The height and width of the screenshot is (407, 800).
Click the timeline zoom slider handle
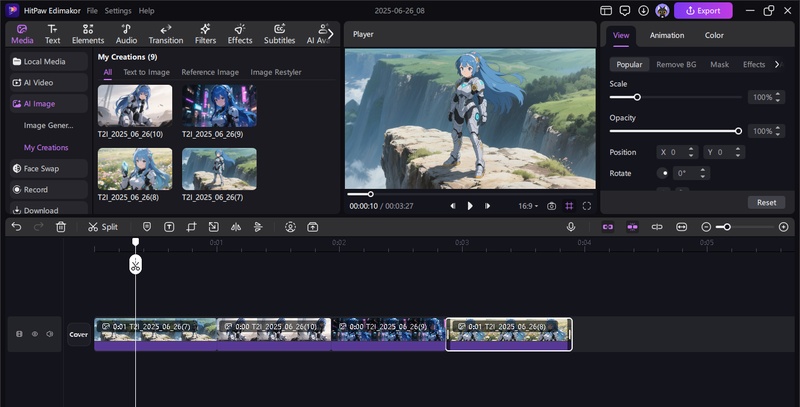[x=727, y=227]
